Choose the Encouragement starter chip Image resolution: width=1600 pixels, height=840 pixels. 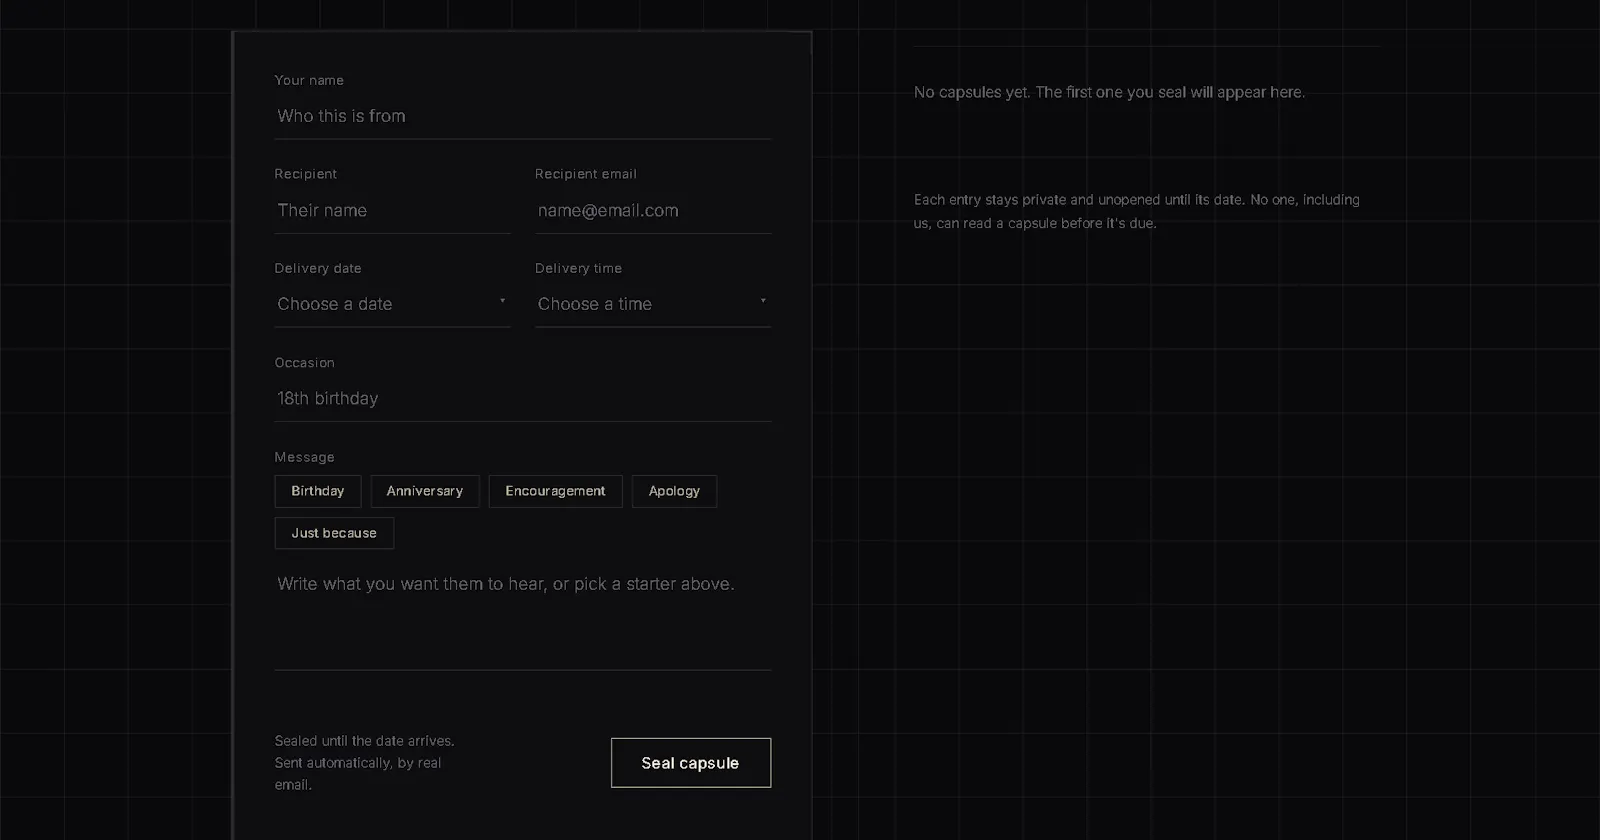[x=555, y=491]
